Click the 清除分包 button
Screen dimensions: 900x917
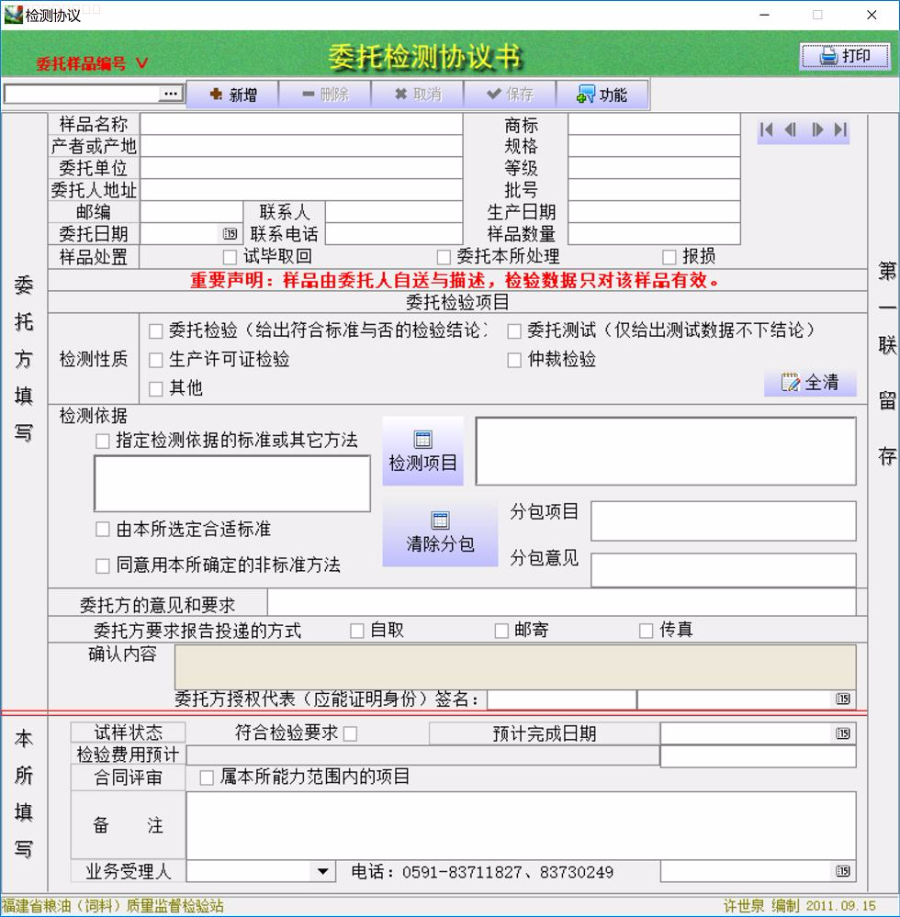[x=440, y=532]
